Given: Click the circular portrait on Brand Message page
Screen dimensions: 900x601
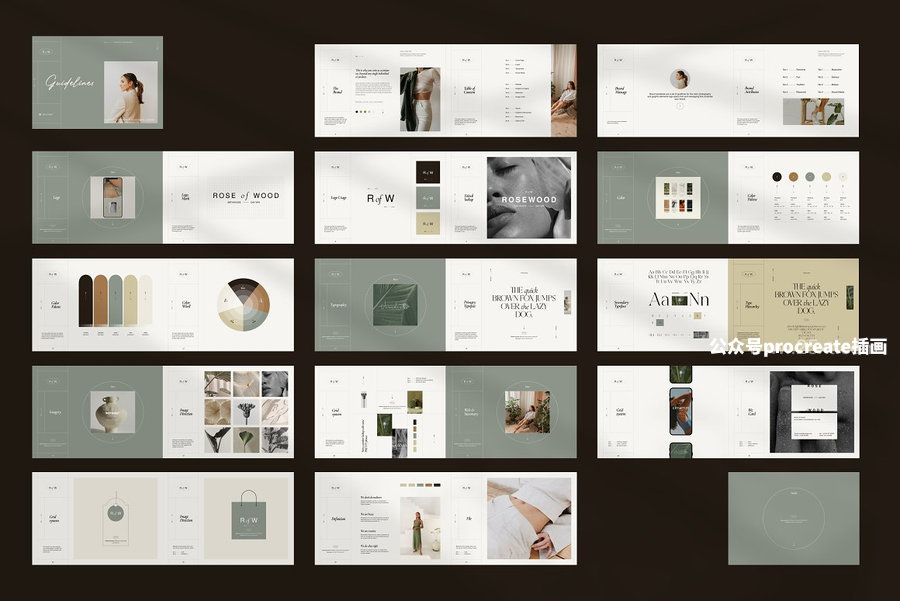Looking at the screenshot, I should pyautogui.click(x=680, y=78).
